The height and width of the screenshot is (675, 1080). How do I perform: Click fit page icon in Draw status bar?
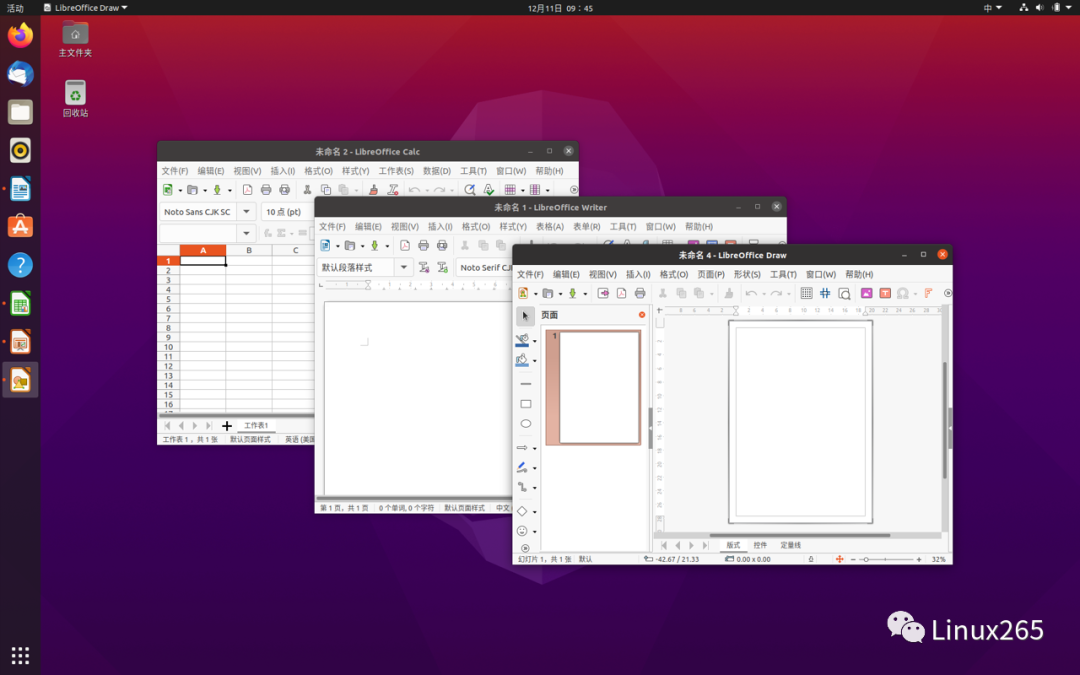click(839, 559)
